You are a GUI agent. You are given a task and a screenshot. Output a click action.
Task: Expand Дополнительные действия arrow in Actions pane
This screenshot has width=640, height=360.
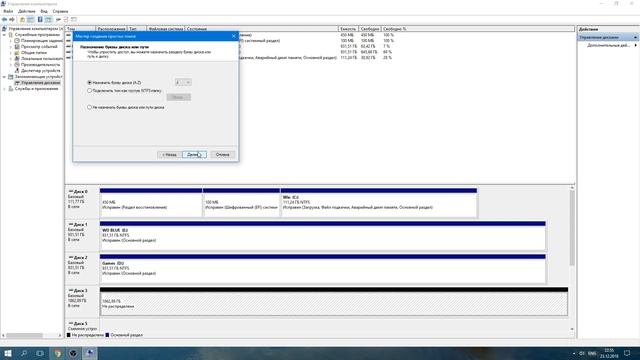[636, 45]
